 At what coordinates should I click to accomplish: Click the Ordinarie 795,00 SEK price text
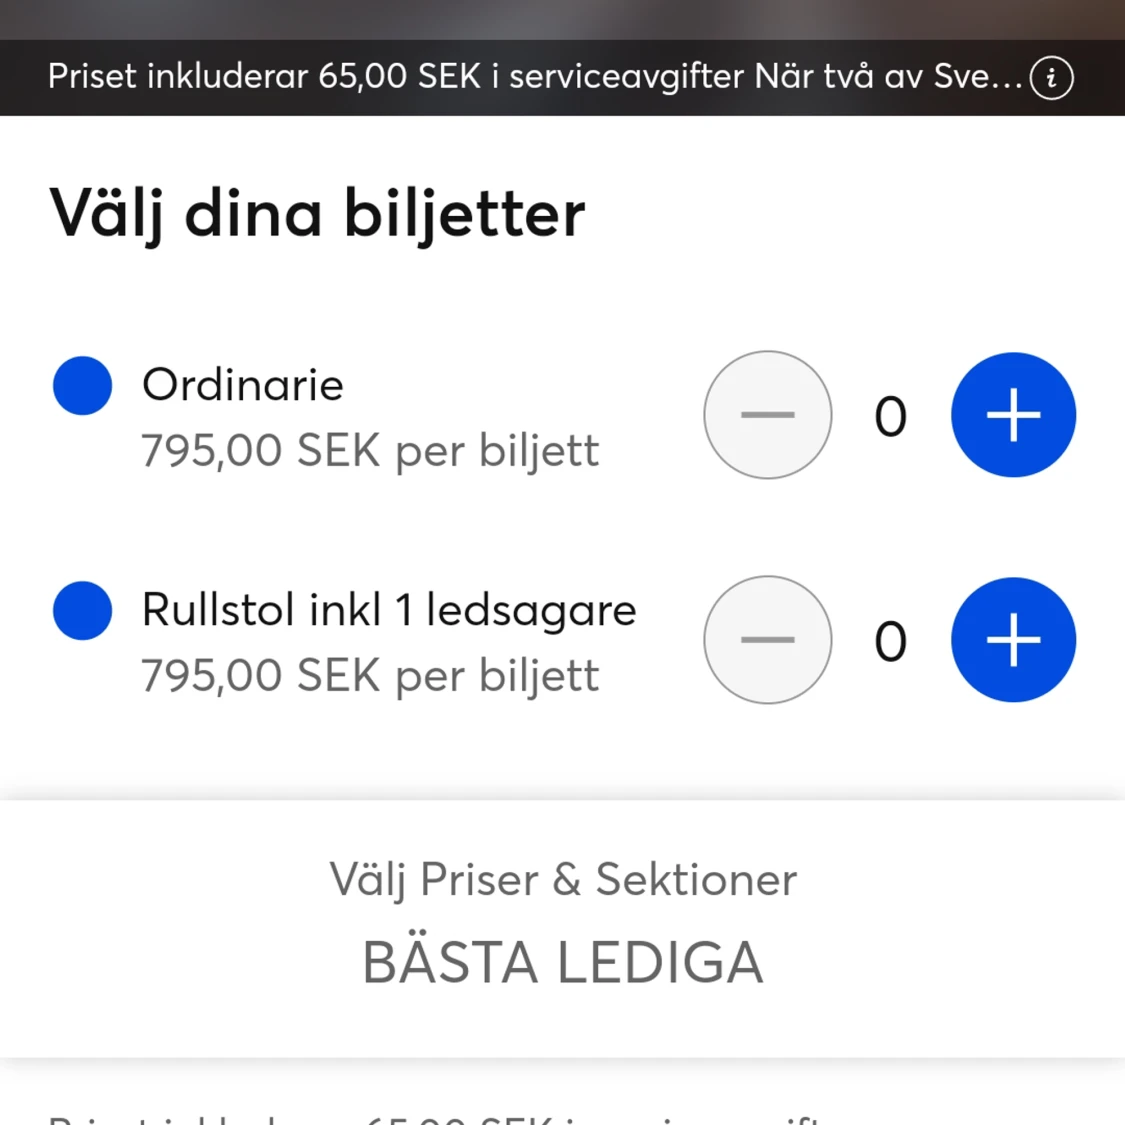tap(370, 451)
